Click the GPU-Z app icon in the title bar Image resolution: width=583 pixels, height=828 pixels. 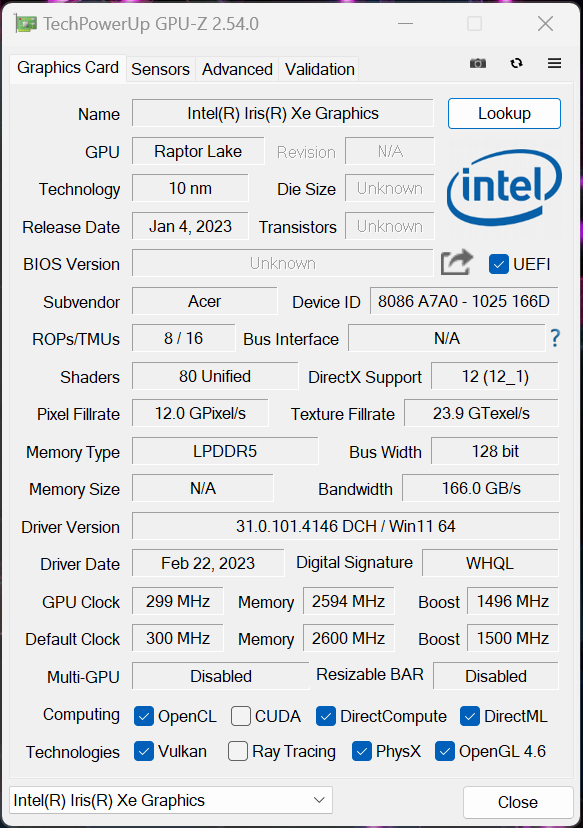[26, 24]
